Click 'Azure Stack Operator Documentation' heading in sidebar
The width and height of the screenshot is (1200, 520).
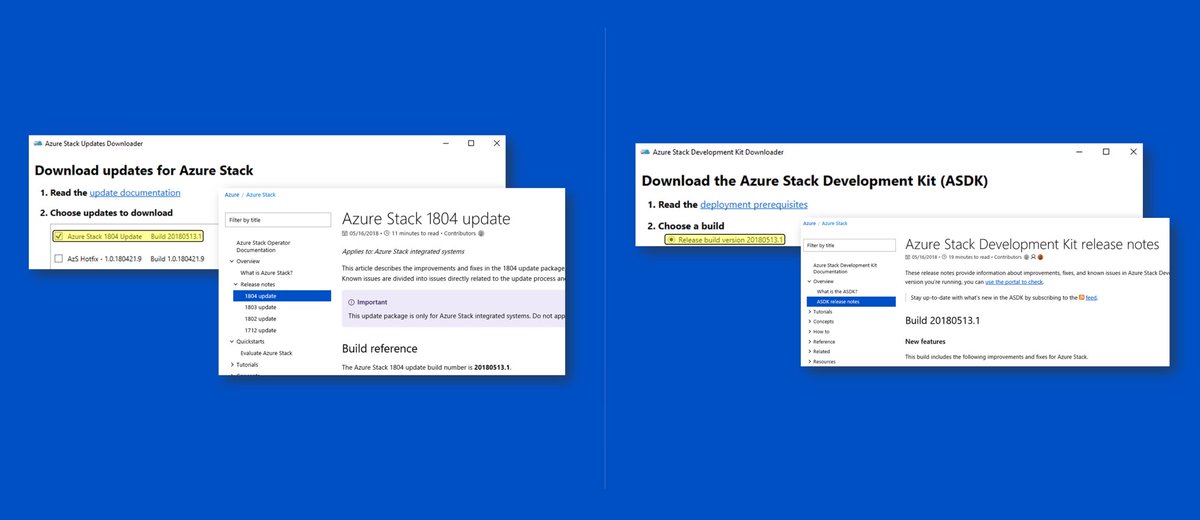[265, 246]
